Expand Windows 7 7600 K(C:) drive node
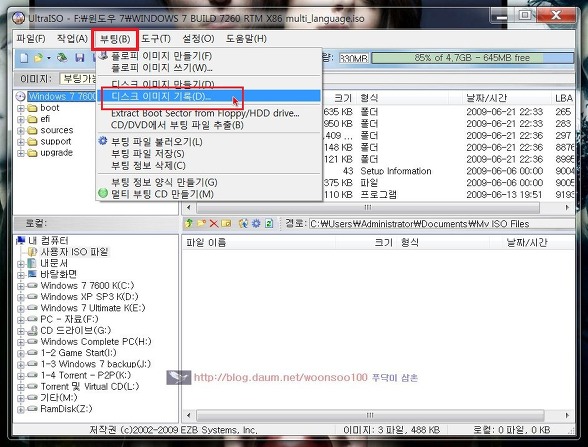 coord(21,286)
